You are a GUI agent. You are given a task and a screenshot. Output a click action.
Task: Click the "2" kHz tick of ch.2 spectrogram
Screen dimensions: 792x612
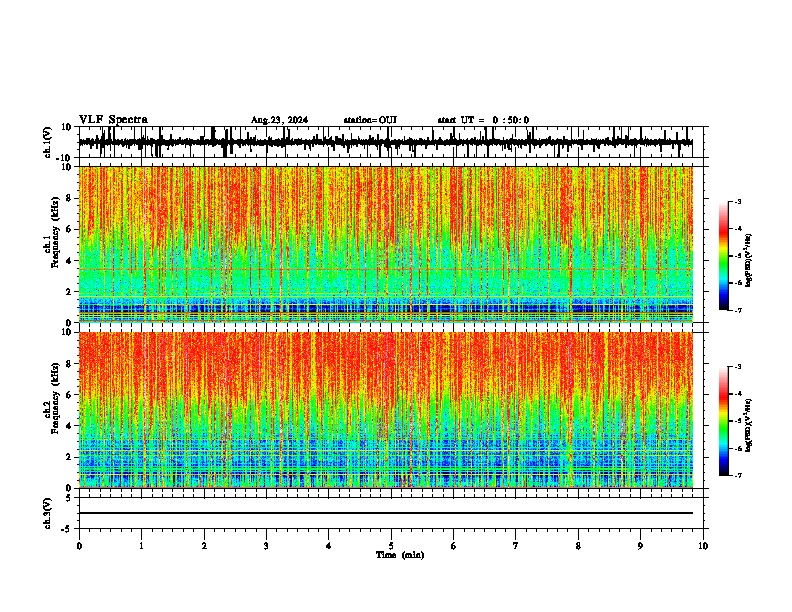(69, 457)
